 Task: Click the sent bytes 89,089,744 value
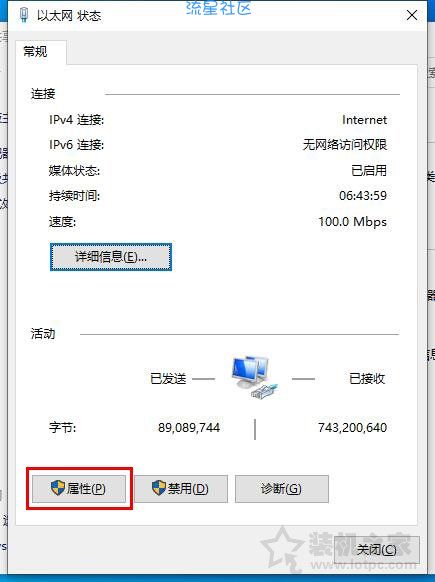point(189,428)
